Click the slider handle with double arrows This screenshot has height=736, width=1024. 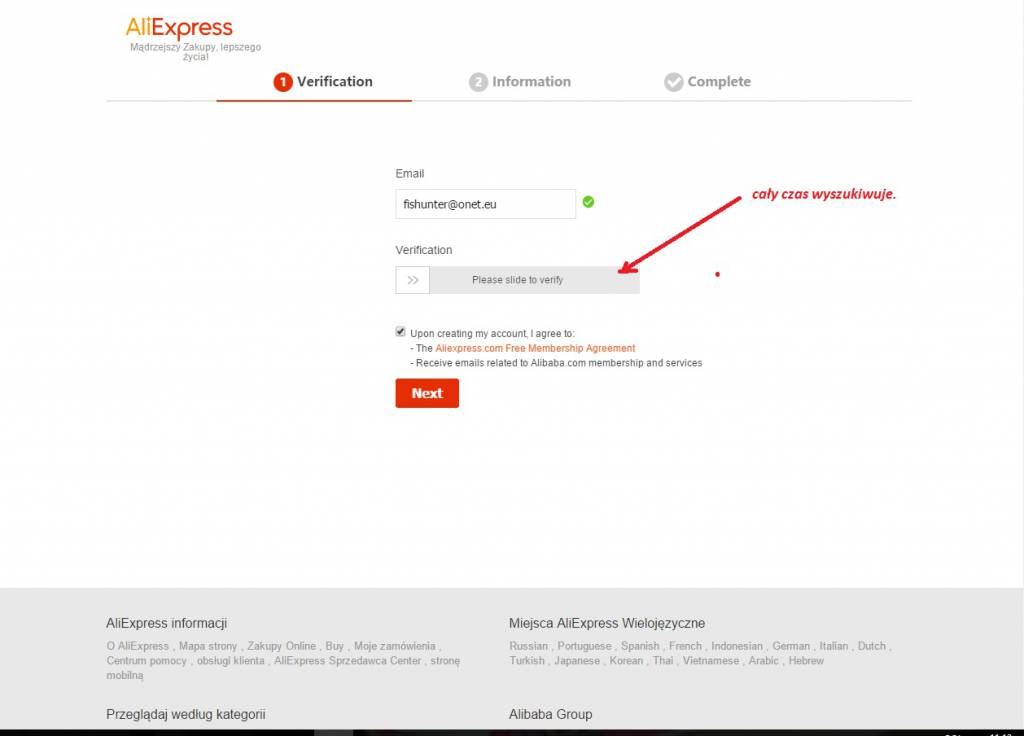413,280
